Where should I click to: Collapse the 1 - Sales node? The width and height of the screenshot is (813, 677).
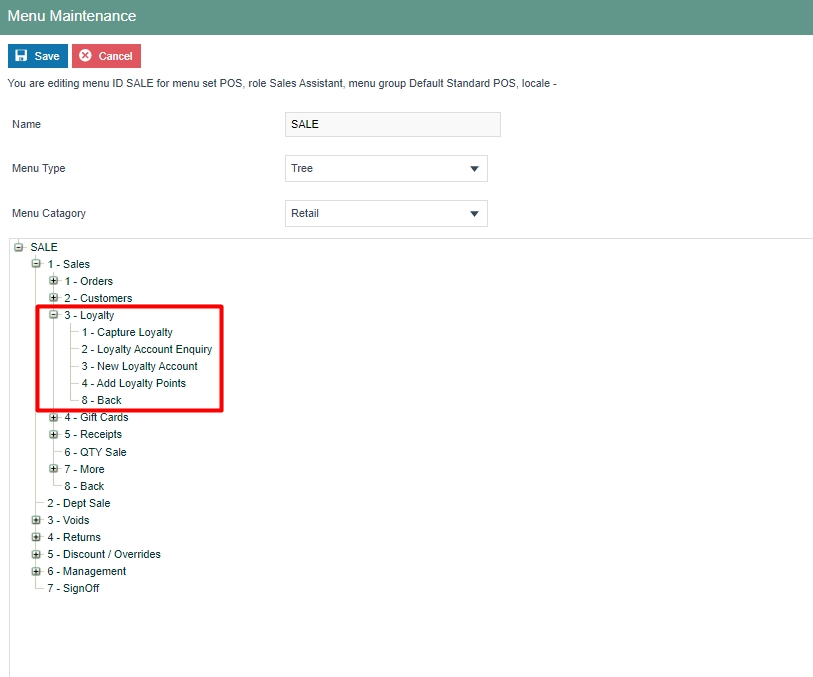click(36, 264)
